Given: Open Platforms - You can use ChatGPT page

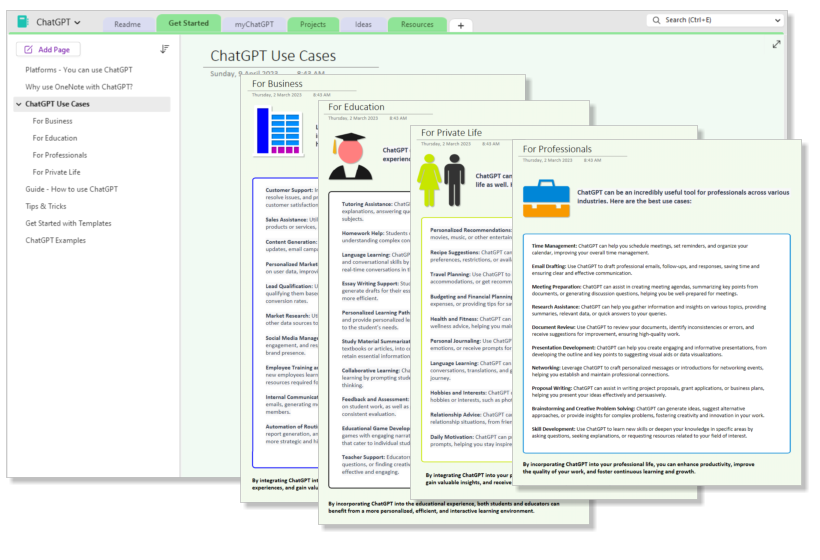Looking at the screenshot, I should pos(79,70).
